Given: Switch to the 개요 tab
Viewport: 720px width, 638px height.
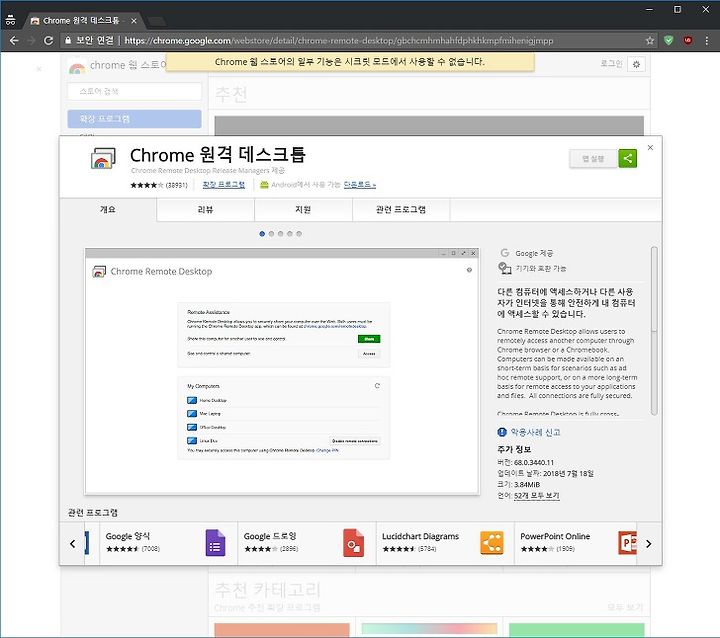Looking at the screenshot, I should pyautogui.click(x=108, y=209).
